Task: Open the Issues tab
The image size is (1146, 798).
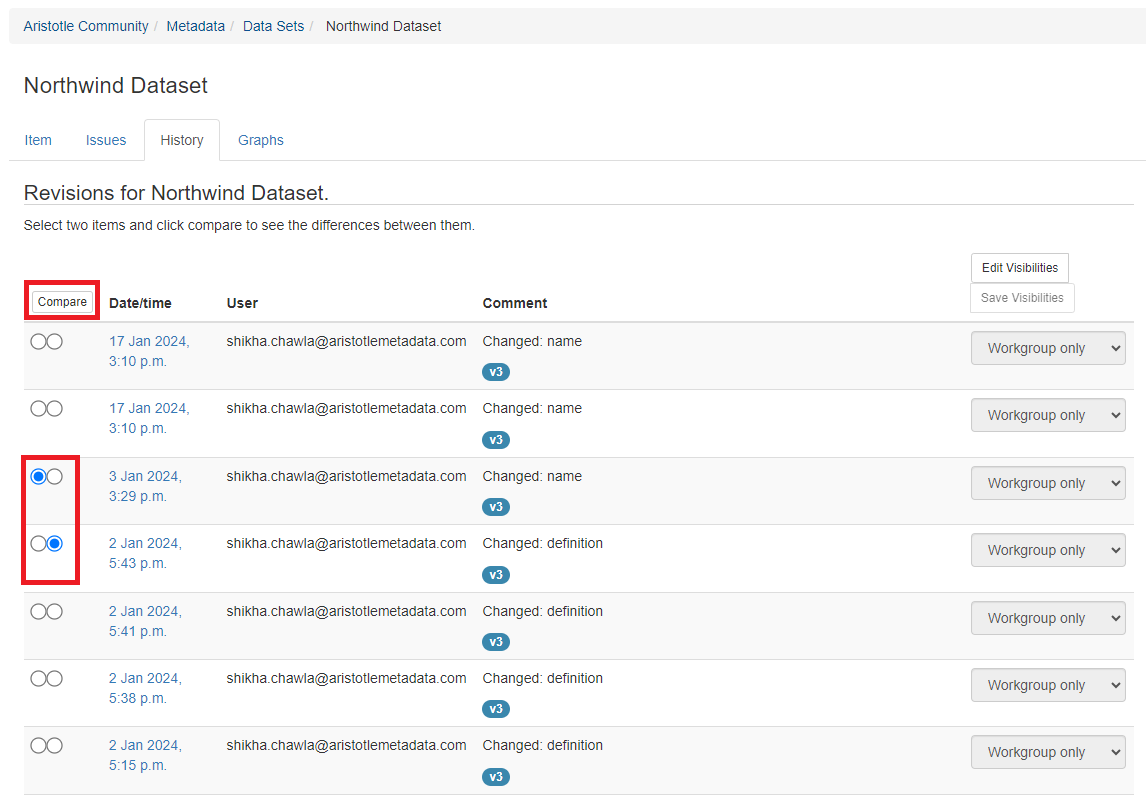Action: (x=106, y=140)
